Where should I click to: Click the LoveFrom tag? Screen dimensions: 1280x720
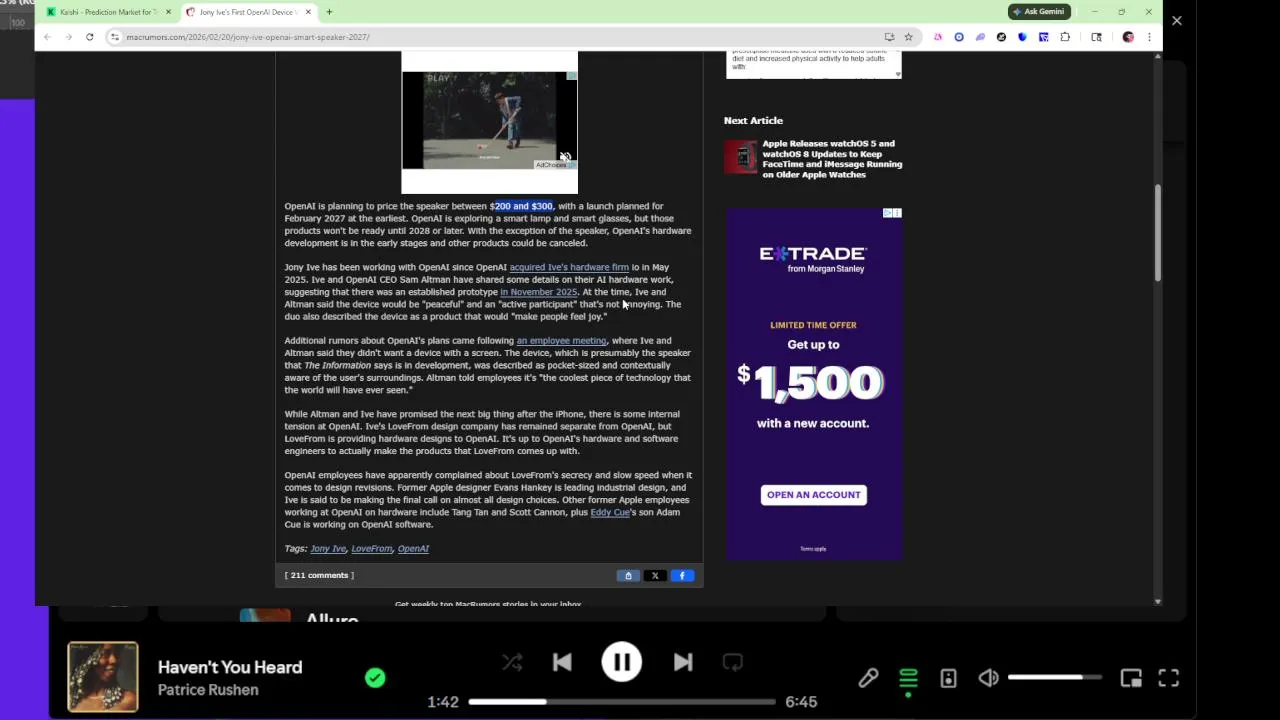371,549
